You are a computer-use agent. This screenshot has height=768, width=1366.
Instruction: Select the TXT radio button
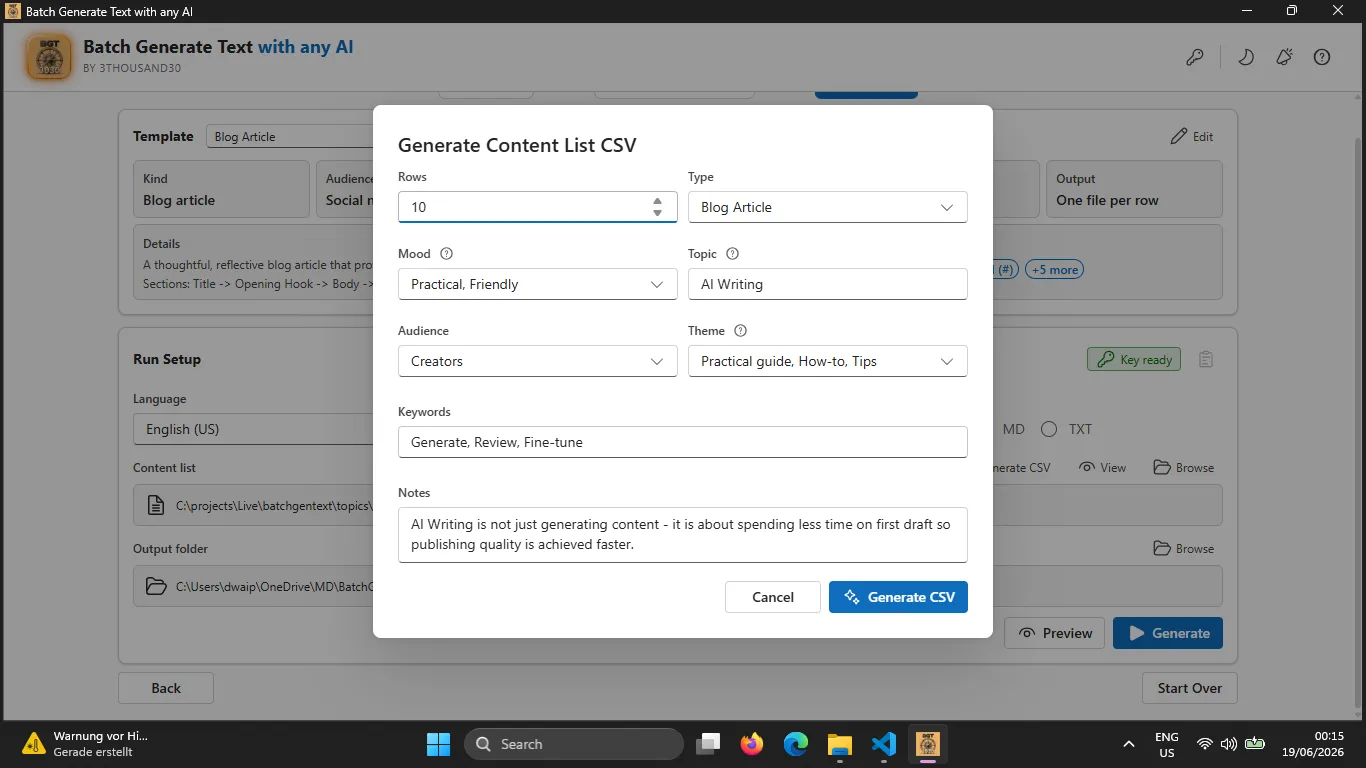point(1049,429)
